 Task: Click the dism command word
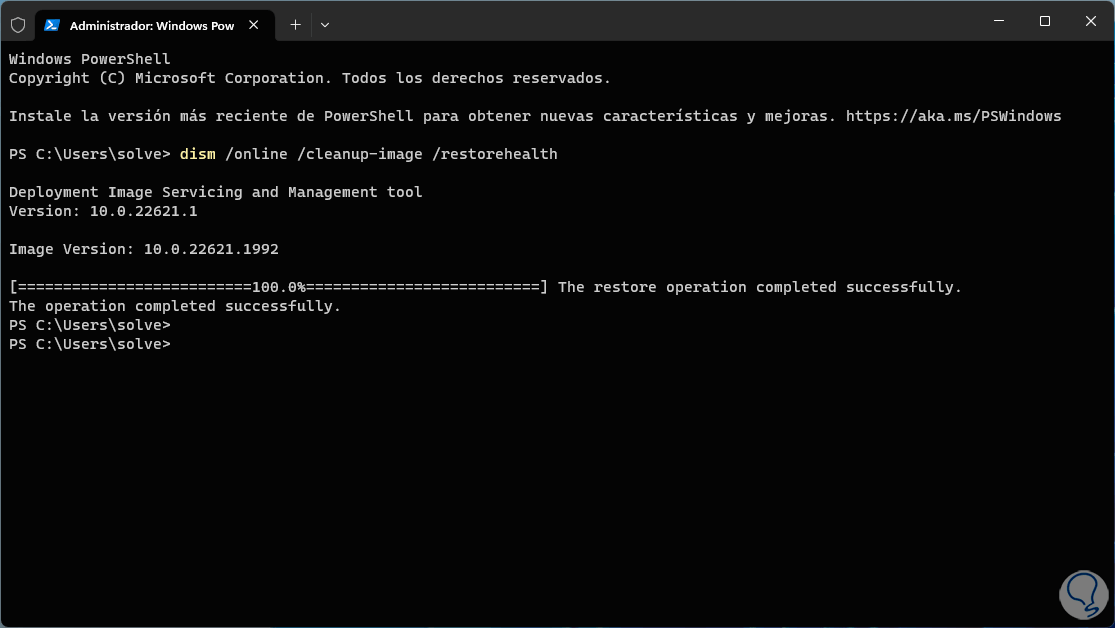(x=197, y=154)
